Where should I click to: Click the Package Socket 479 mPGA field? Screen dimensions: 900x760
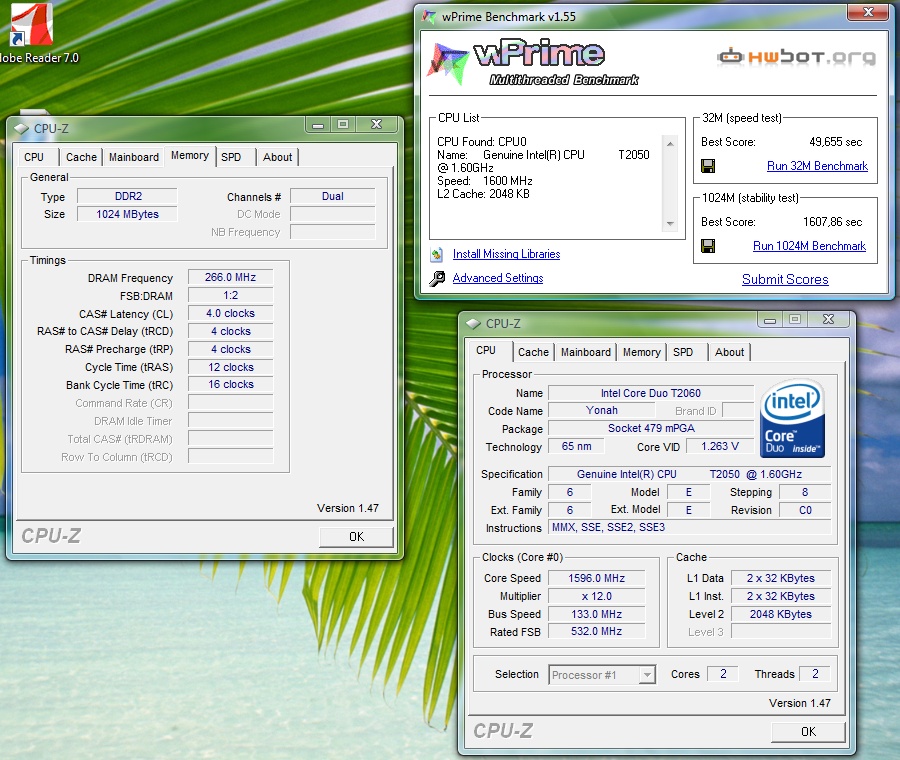tap(651, 428)
